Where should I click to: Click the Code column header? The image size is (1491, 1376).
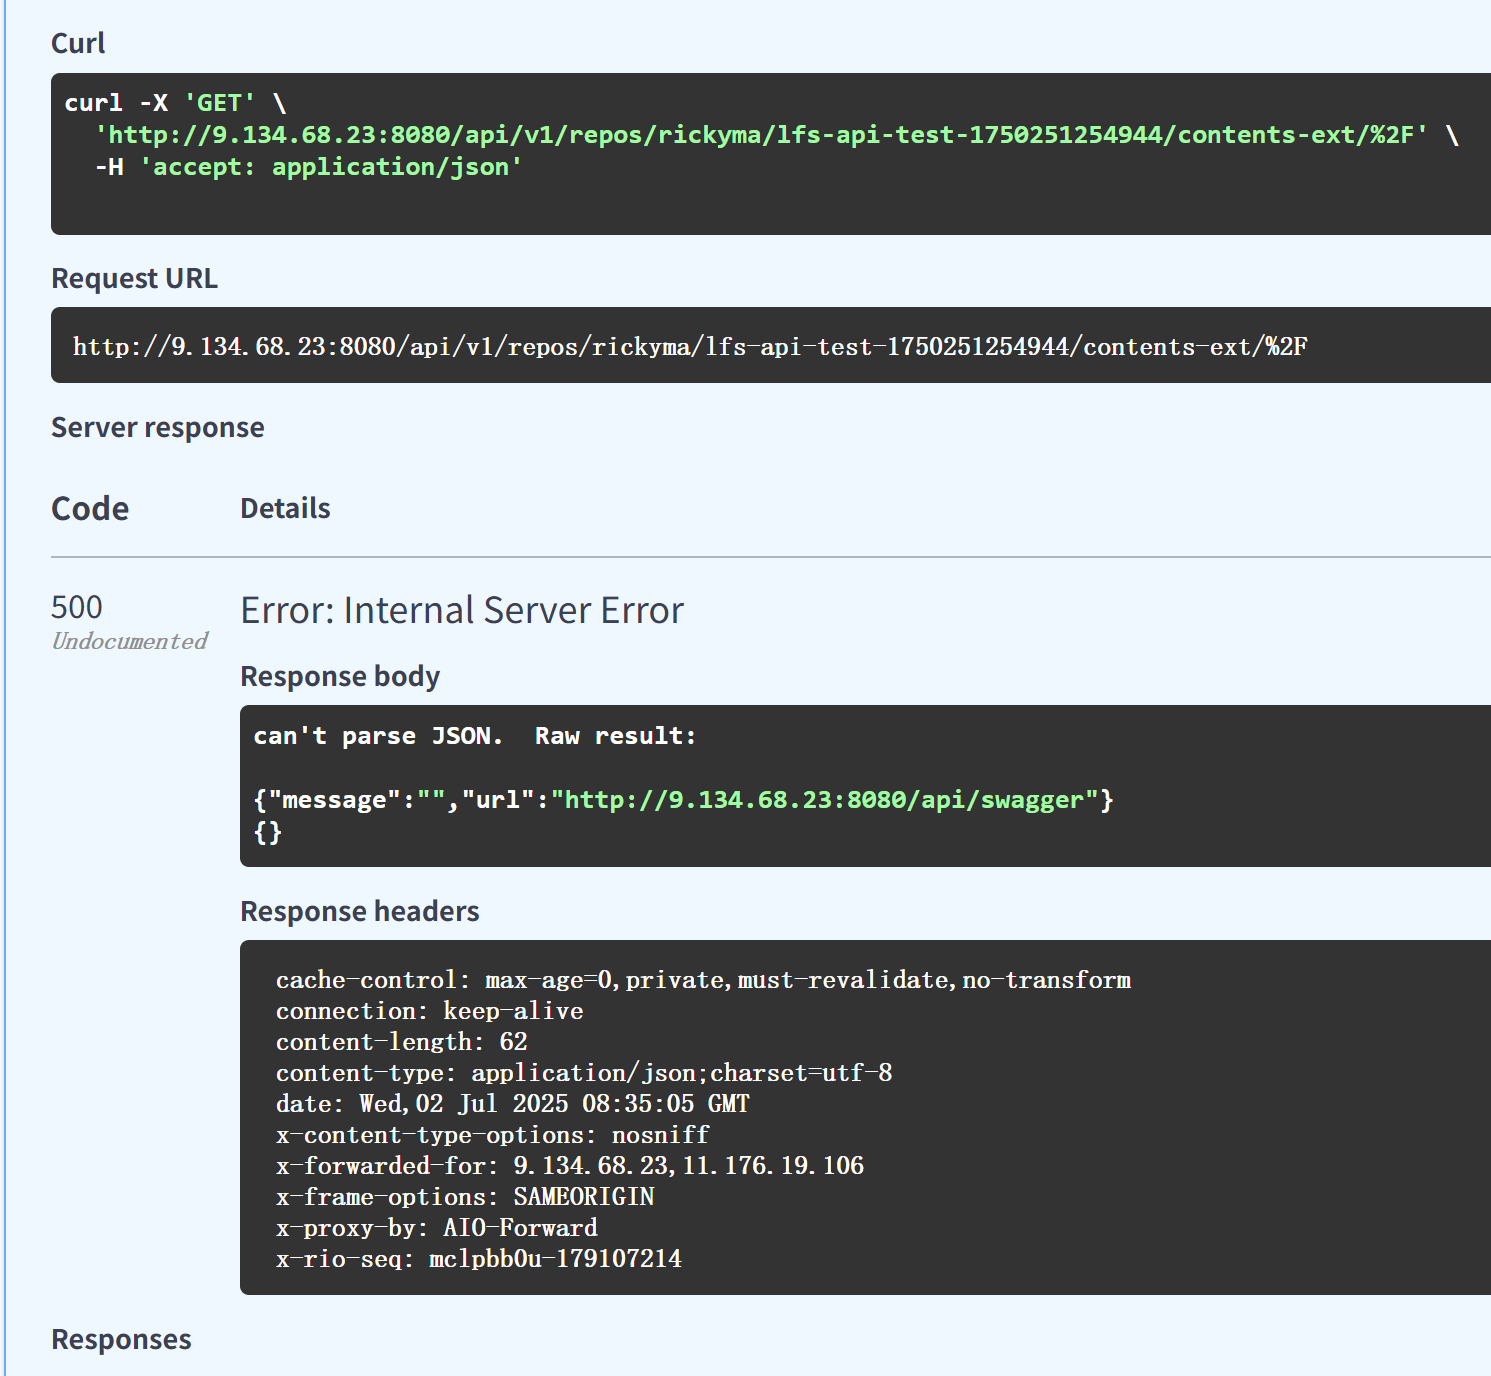pos(90,508)
